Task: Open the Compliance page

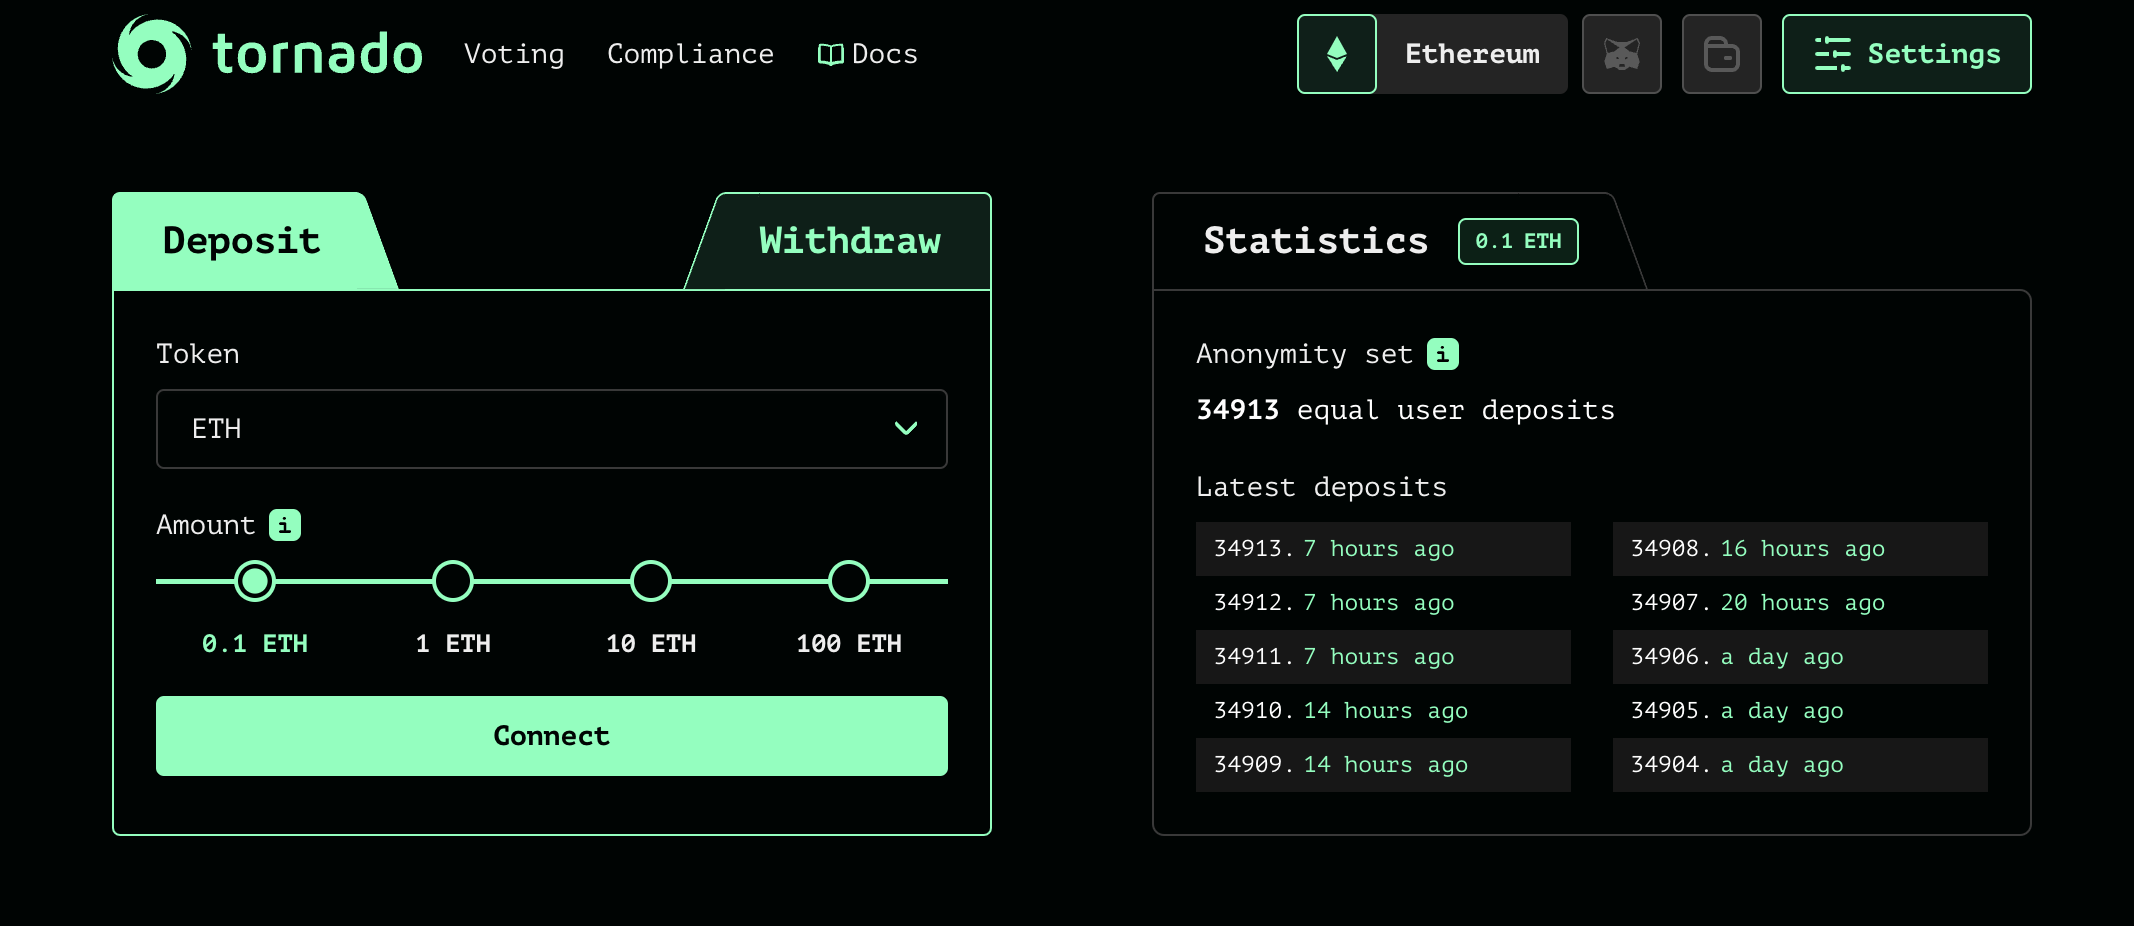Action: click(691, 54)
